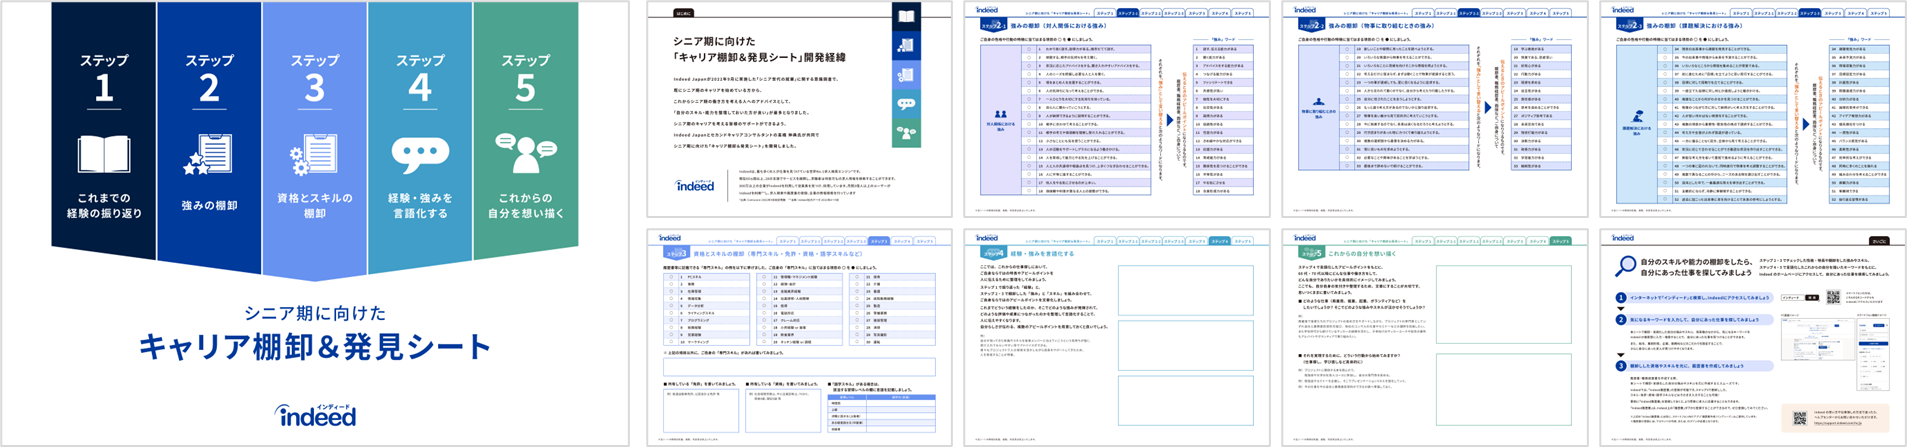Click the small gear-document icon on the はじめに page
Screen dimensions: 1907x447
[906, 75]
